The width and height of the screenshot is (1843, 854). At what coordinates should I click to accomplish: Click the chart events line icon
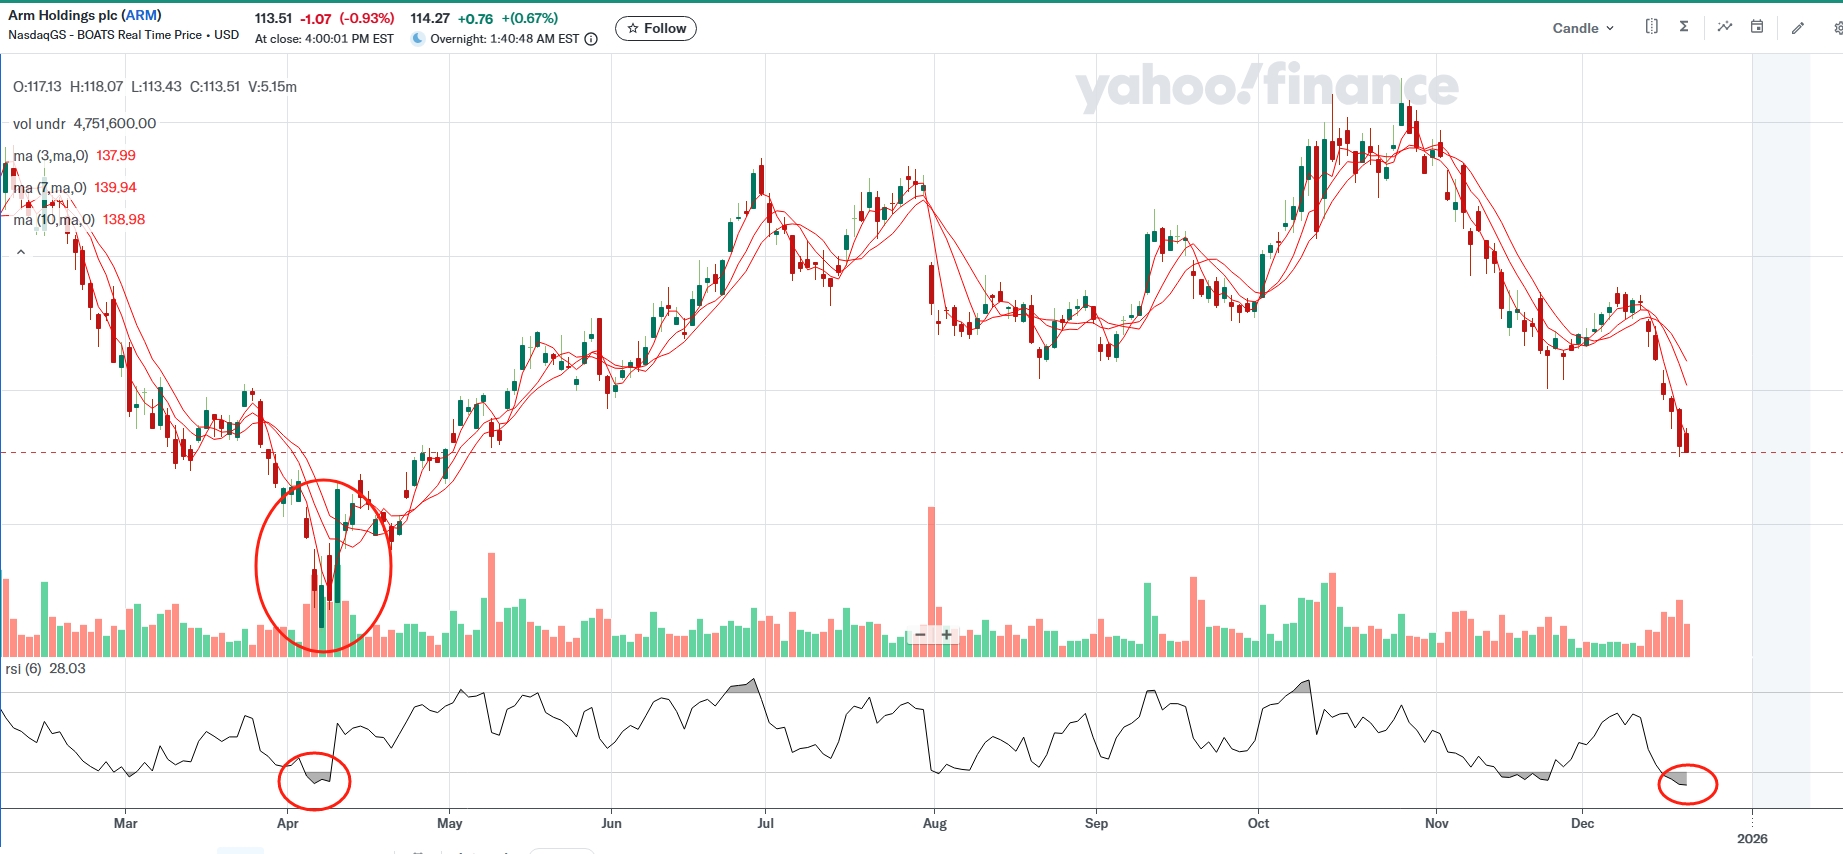(1725, 27)
